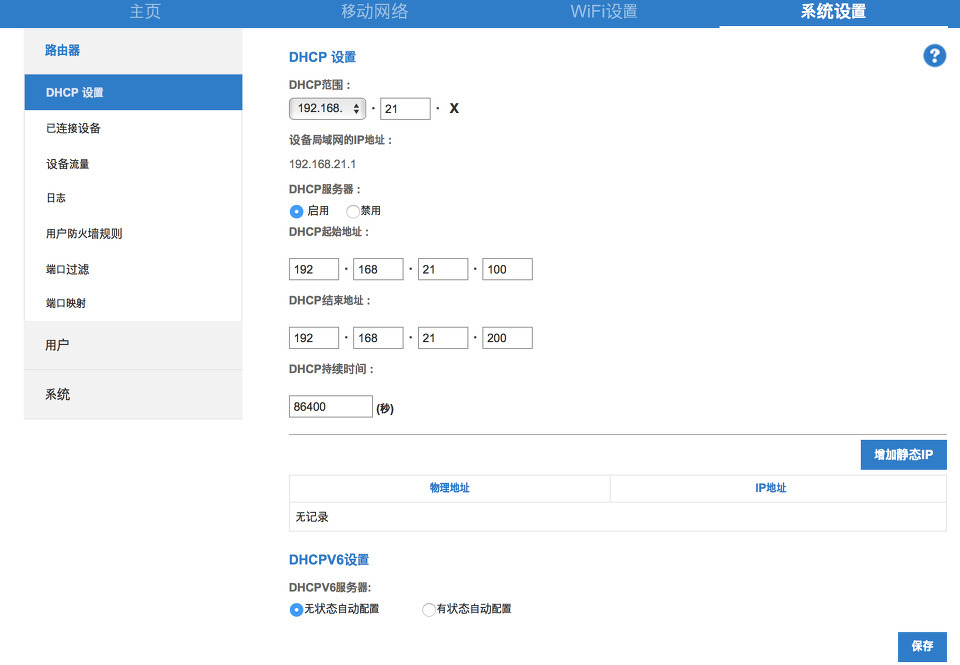Image resolution: width=960 pixels, height=665 pixels.
Task: Collapse the 路由器 sidebar section
Action: click(133, 50)
